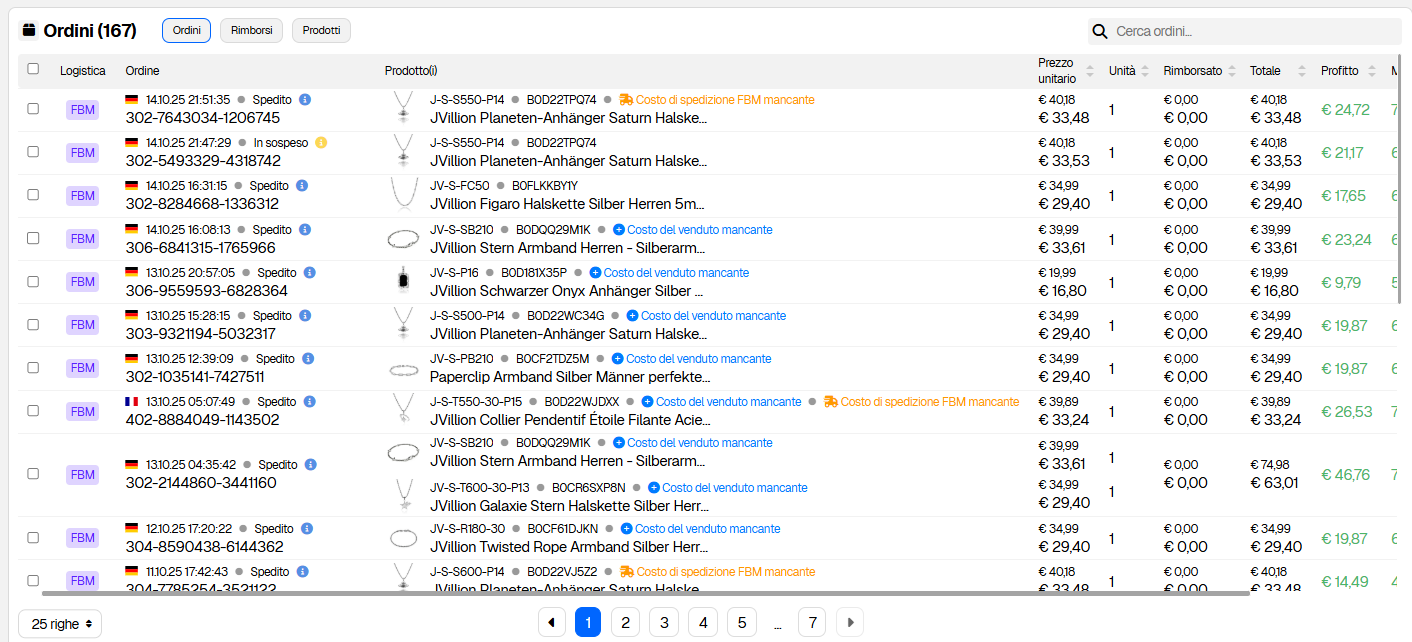Click the Cerca ordini search field
The width and height of the screenshot is (1412, 642).
tap(1250, 32)
